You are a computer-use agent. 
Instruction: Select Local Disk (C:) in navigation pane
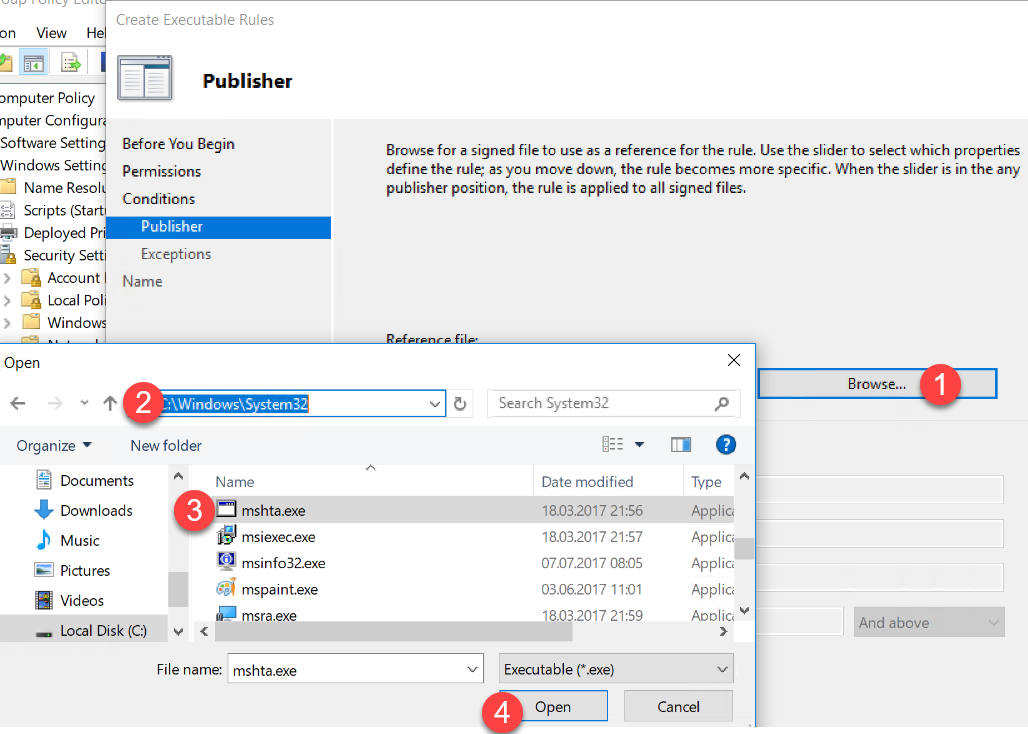pyautogui.click(x=103, y=630)
